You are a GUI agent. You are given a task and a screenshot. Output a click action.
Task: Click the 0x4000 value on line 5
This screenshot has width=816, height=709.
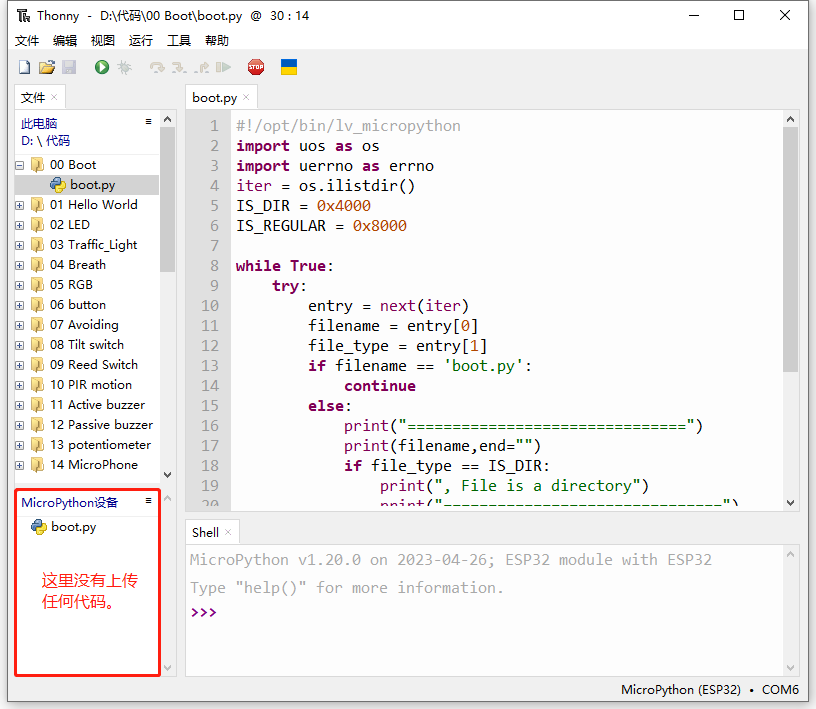coord(343,206)
